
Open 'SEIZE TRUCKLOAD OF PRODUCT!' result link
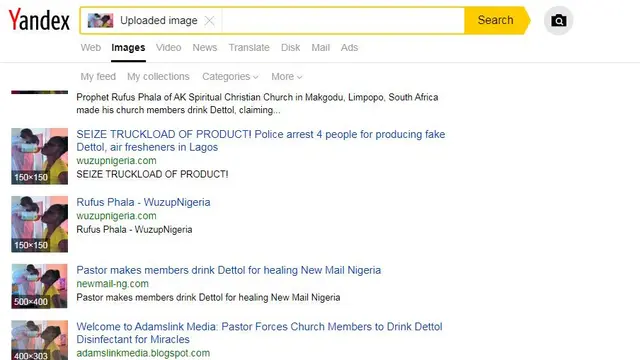(x=260, y=140)
